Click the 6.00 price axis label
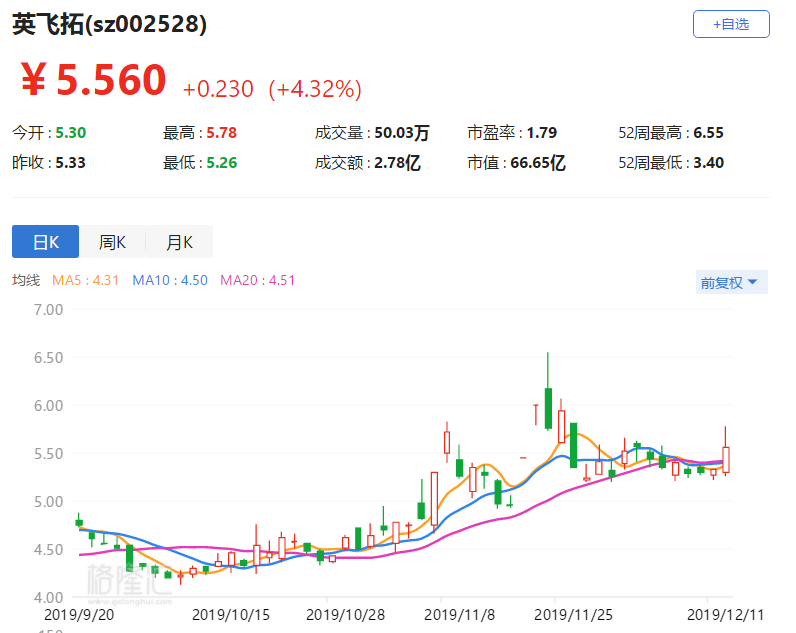The width and height of the screenshot is (796, 633). point(48,406)
